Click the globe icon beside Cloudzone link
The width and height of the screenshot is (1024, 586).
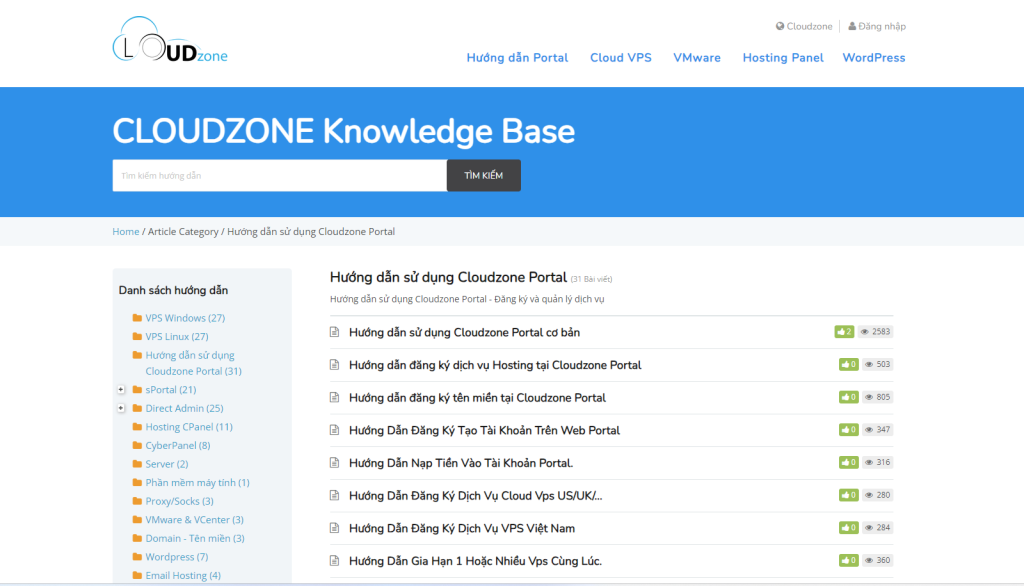coord(780,26)
